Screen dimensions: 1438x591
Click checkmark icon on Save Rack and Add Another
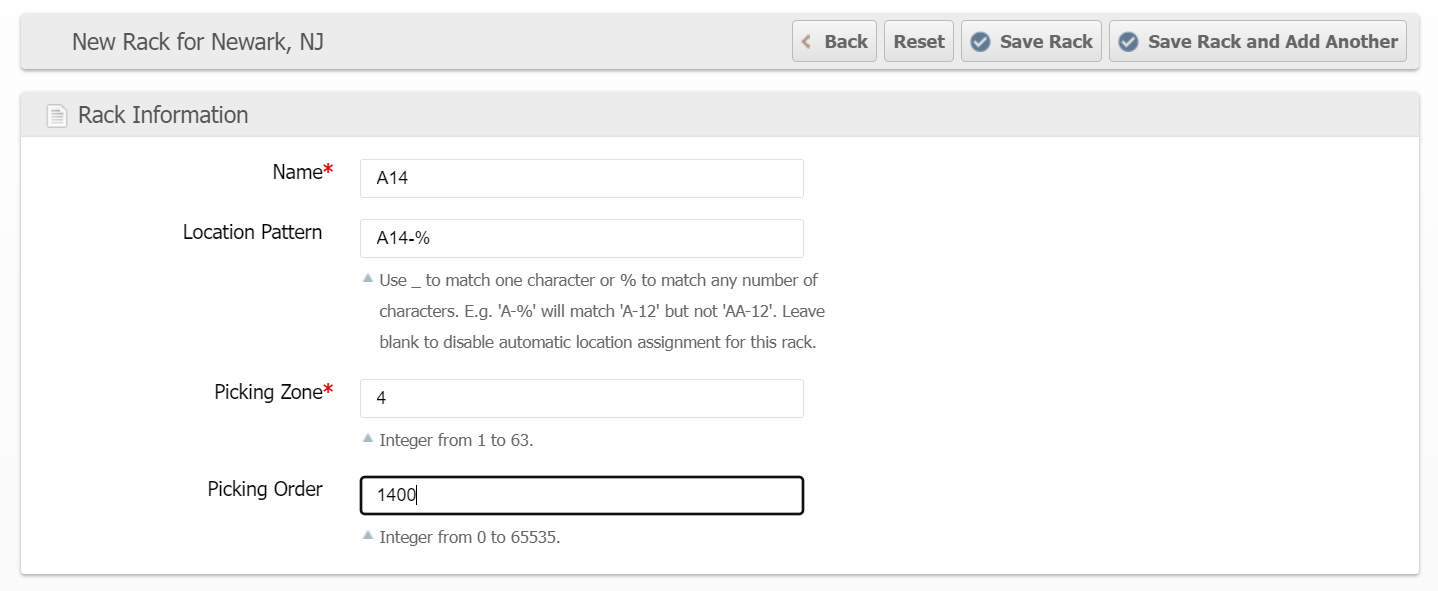1129,42
